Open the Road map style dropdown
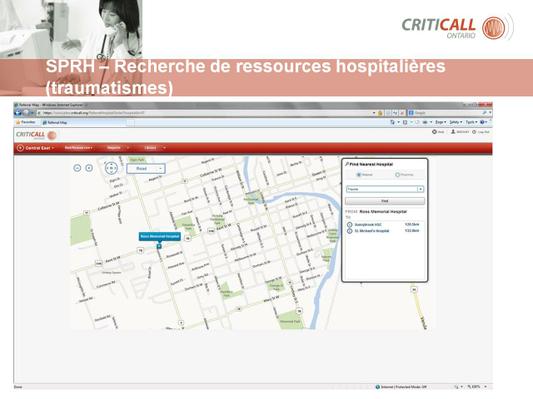 point(146,169)
